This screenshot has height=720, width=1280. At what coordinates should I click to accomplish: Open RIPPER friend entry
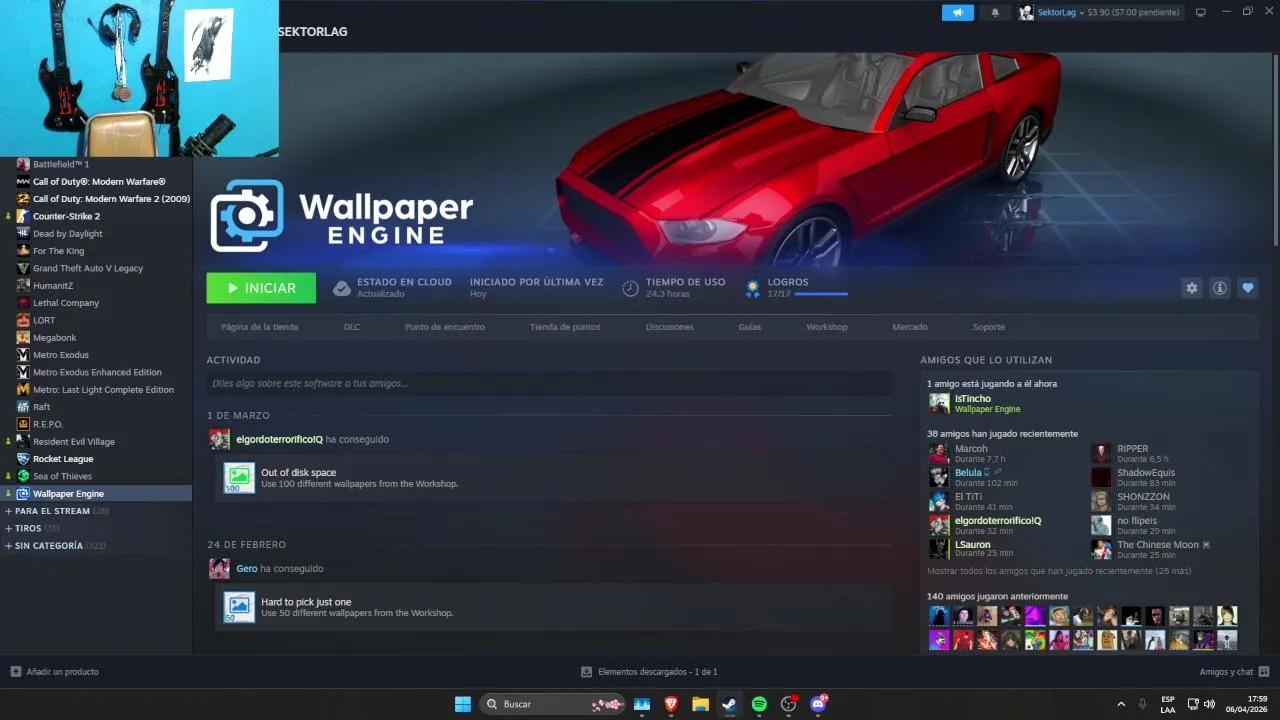(1131, 453)
